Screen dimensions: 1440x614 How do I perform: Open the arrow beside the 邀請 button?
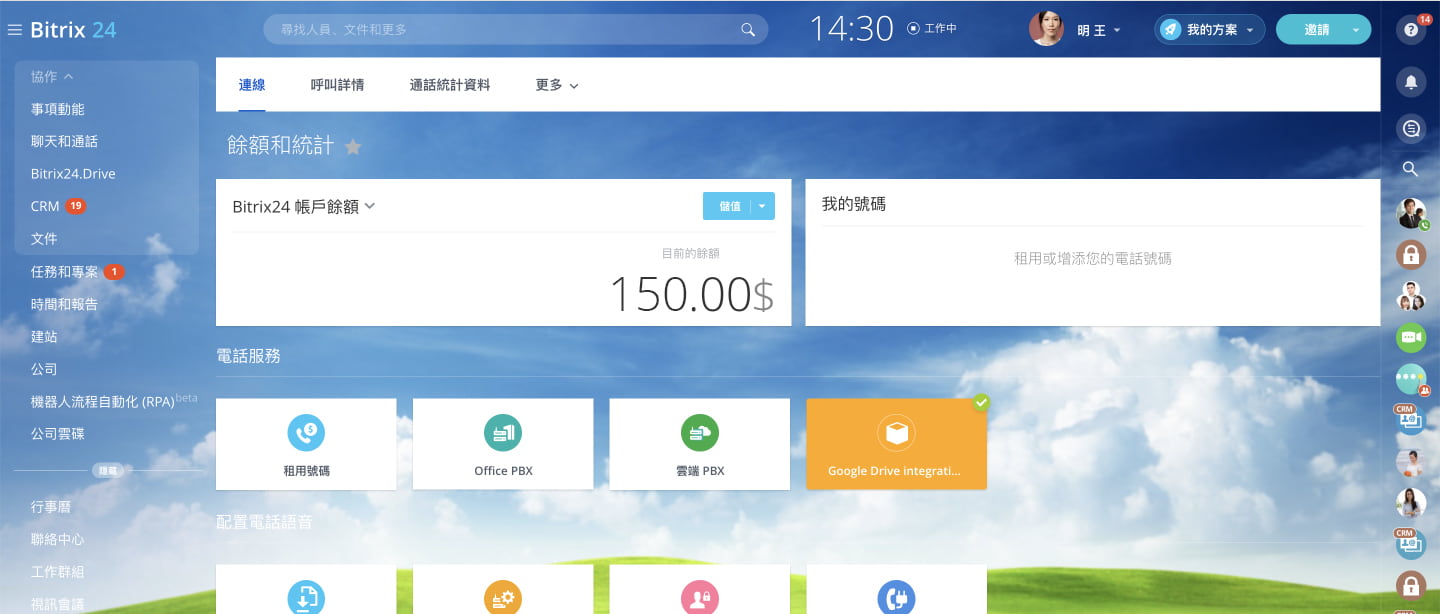pyautogui.click(x=1356, y=30)
